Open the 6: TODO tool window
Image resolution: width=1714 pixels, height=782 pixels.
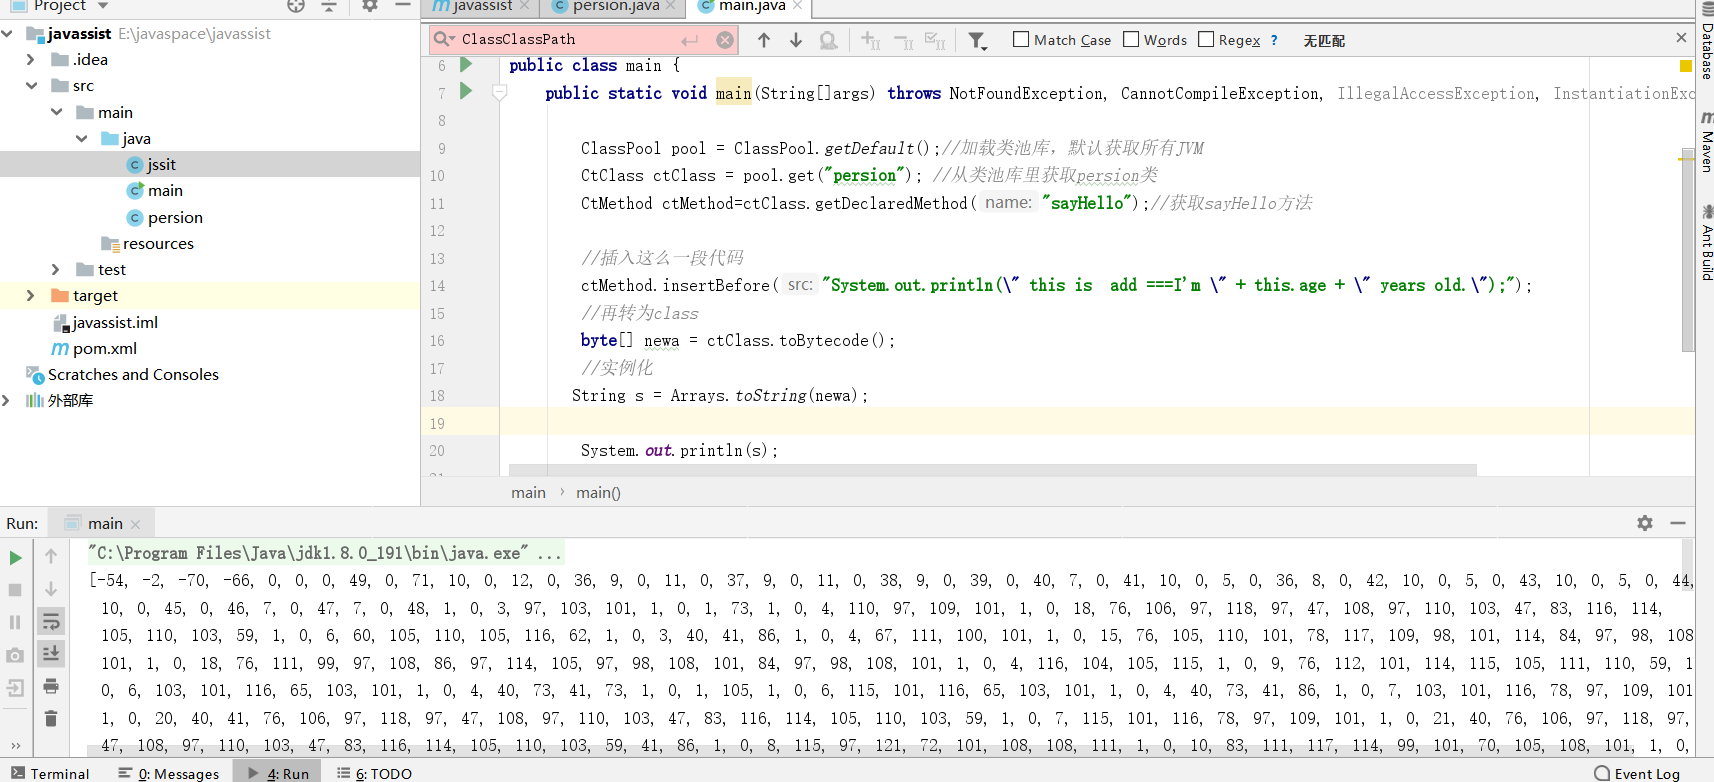tap(374, 773)
